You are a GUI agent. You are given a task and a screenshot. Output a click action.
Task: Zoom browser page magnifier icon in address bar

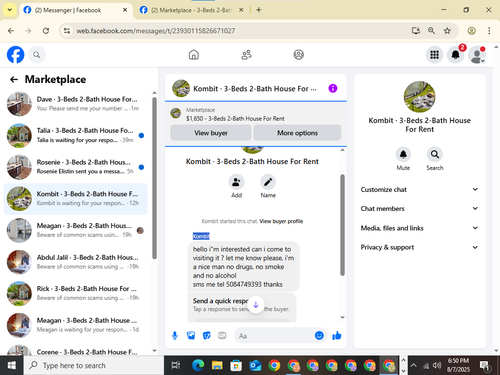(x=431, y=31)
